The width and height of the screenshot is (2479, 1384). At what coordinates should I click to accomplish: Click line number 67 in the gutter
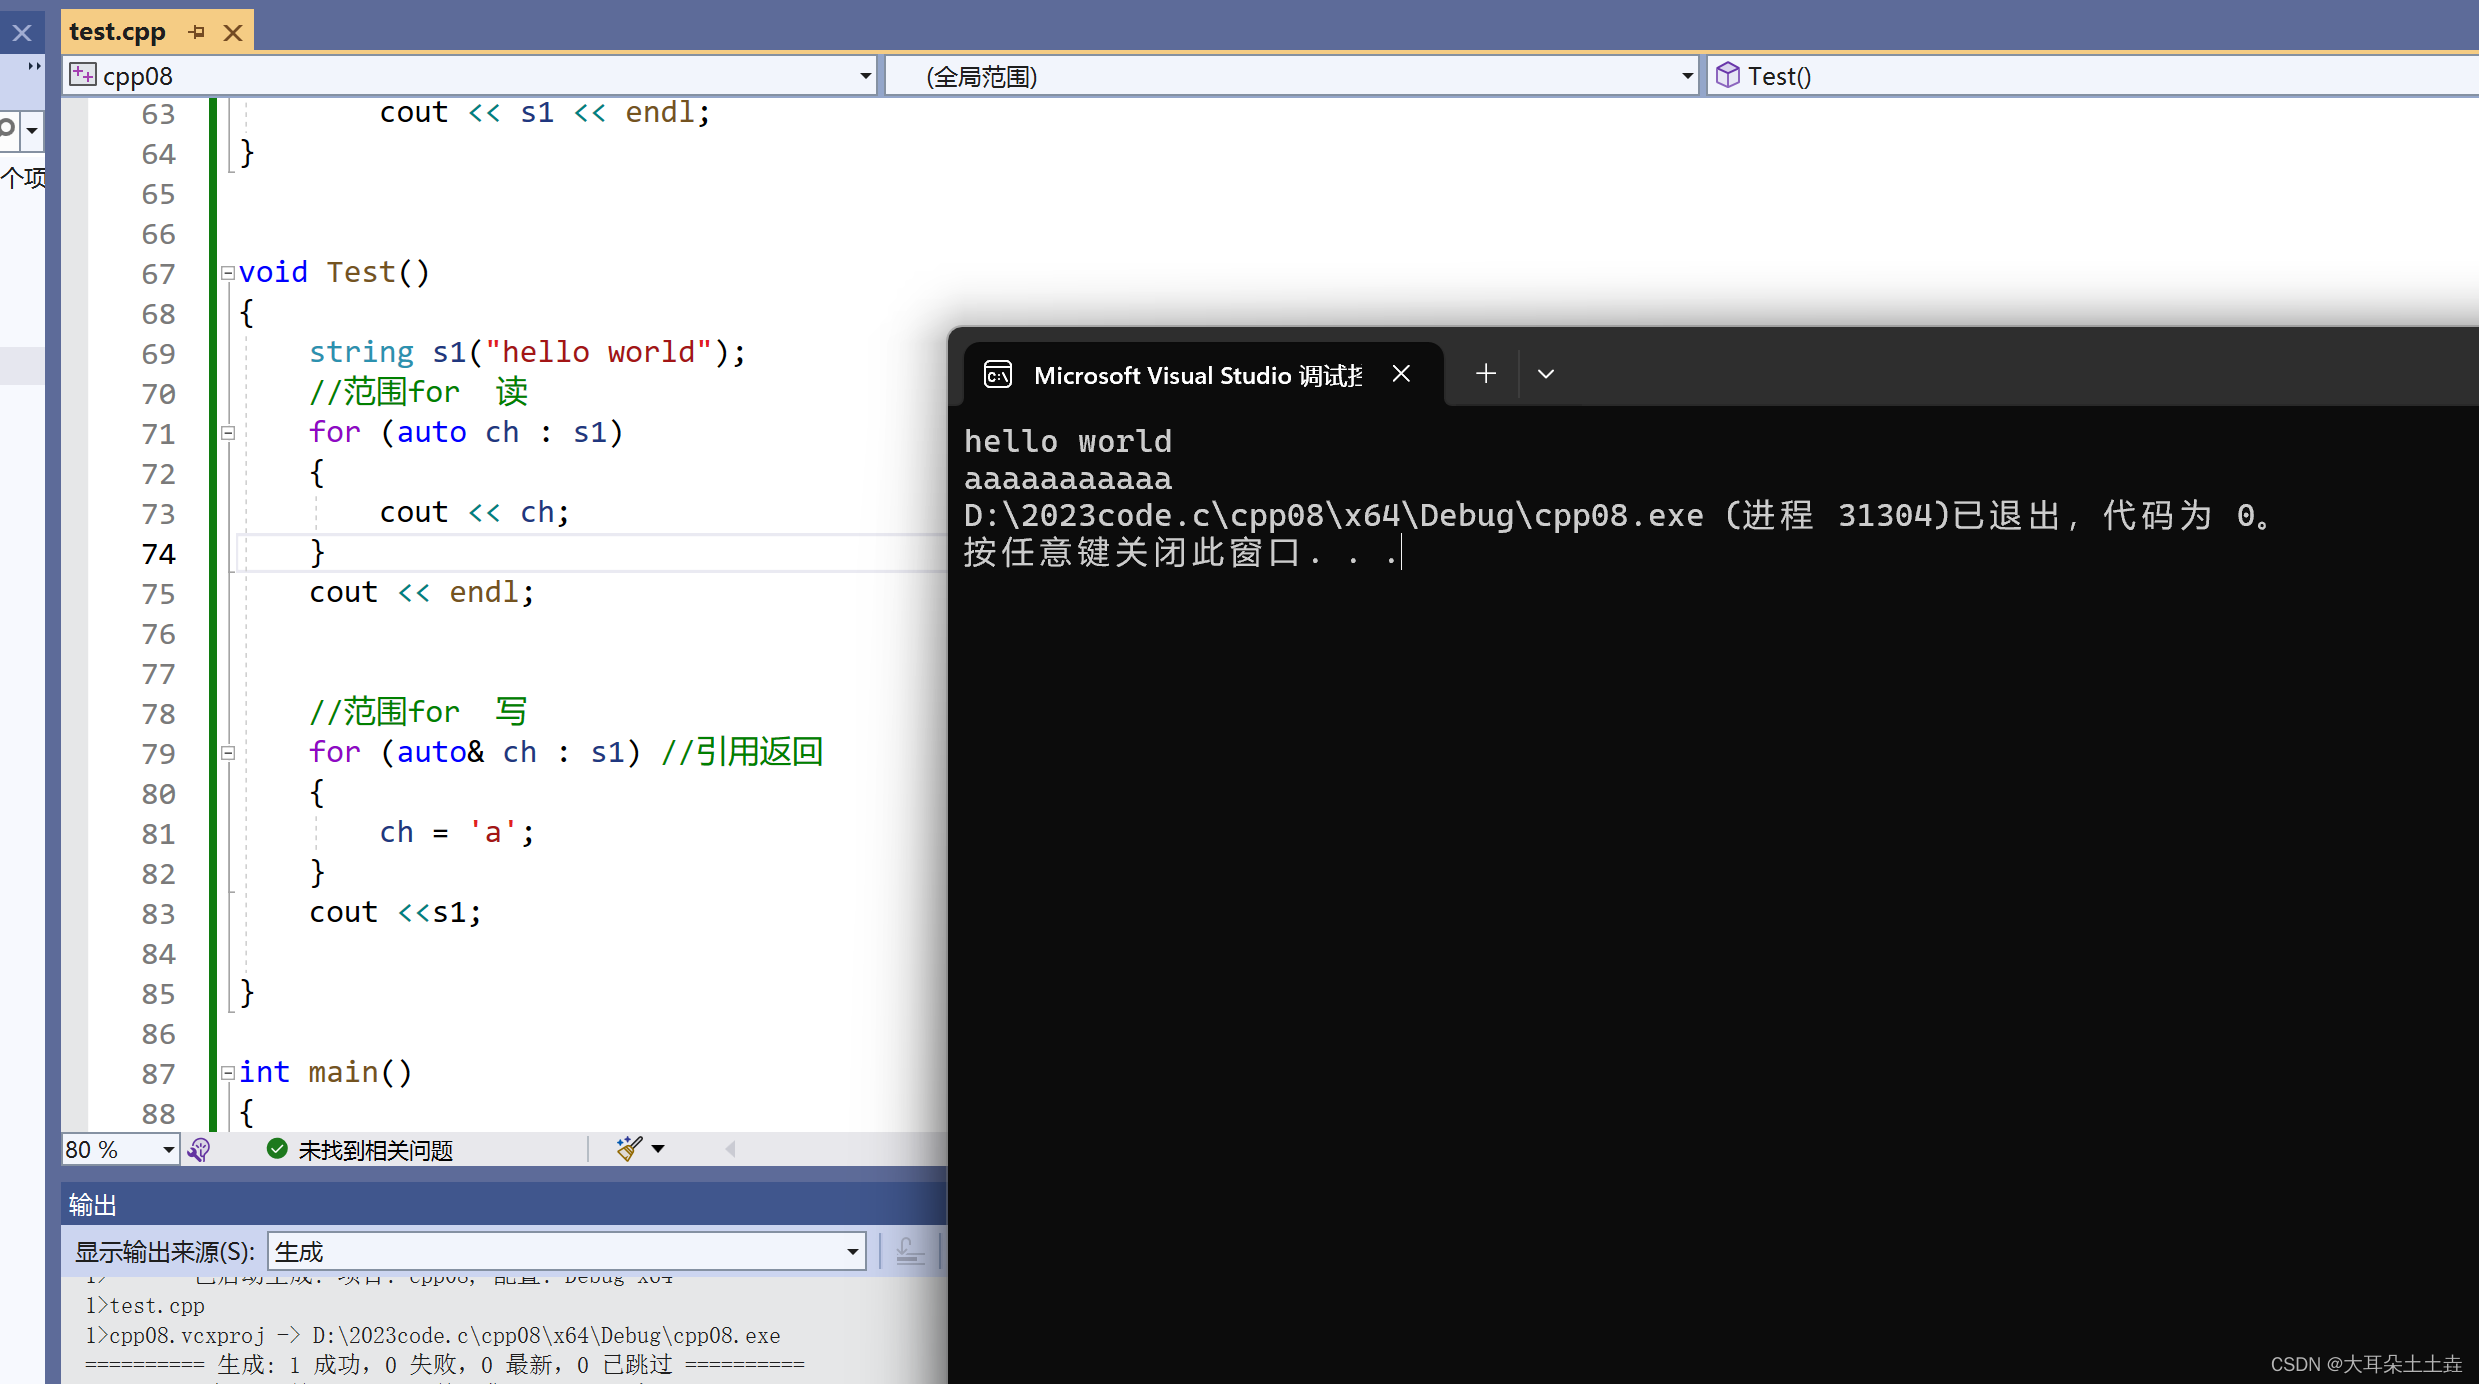158,274
